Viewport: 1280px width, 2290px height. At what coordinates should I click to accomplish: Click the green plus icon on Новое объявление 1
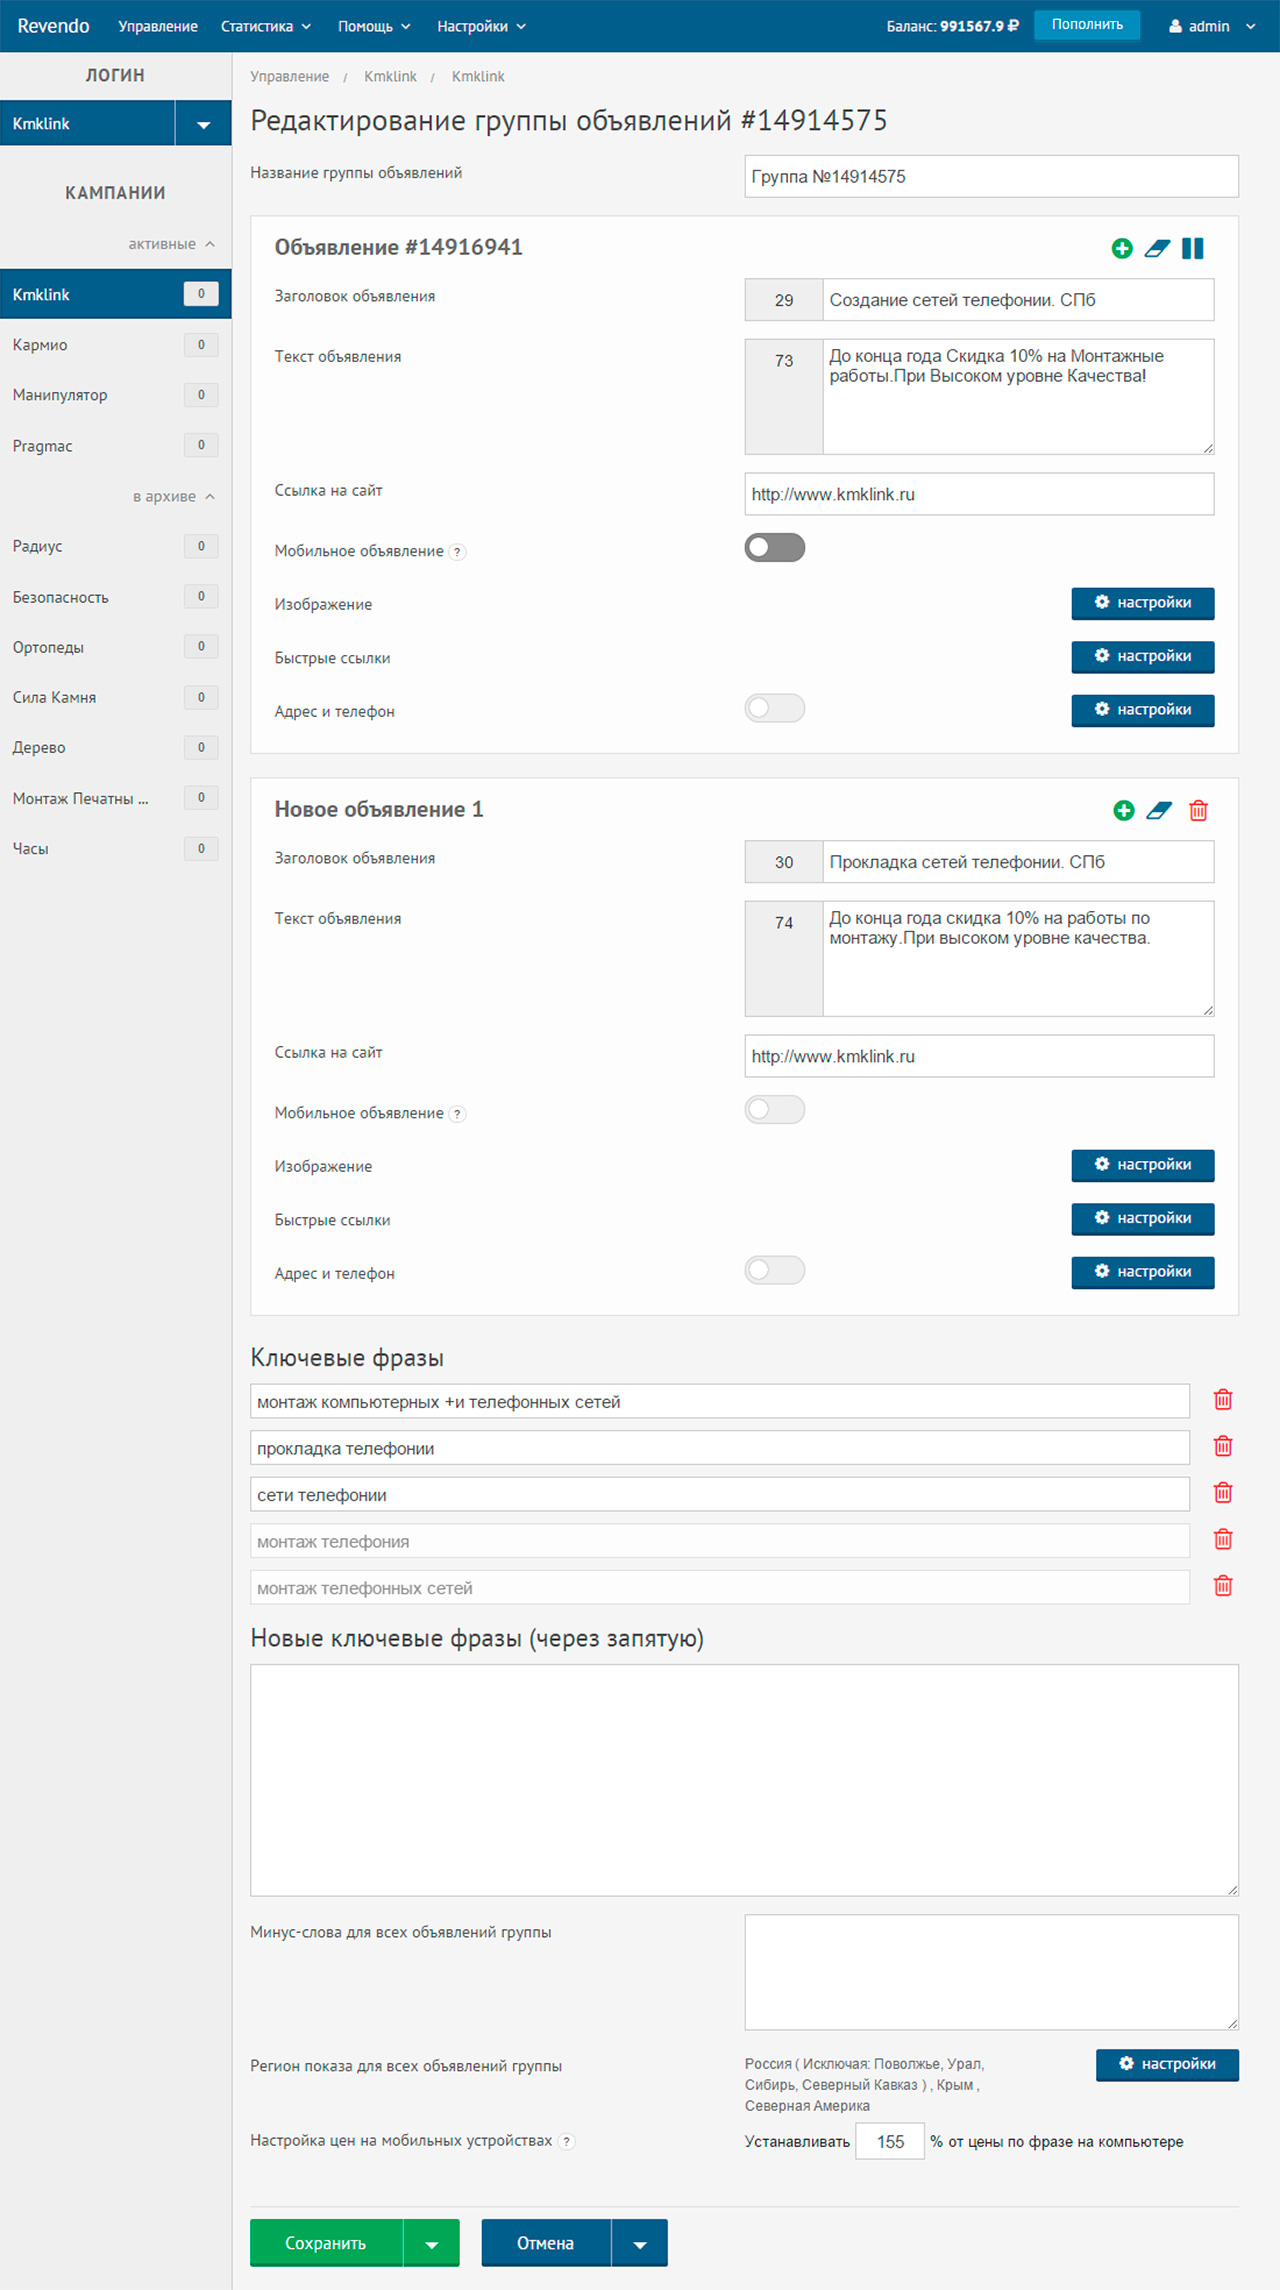pos(1124,811)
